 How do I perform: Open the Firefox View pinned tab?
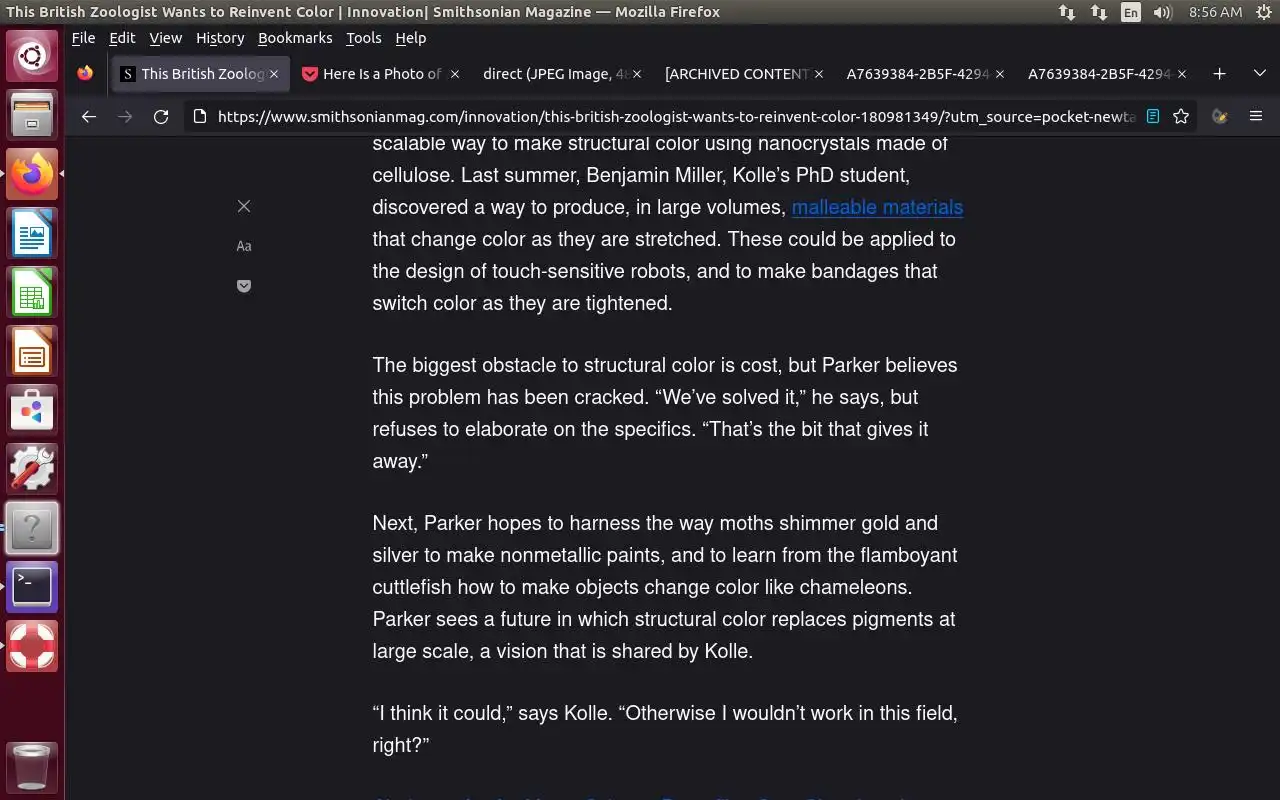(x=85, y=73)
